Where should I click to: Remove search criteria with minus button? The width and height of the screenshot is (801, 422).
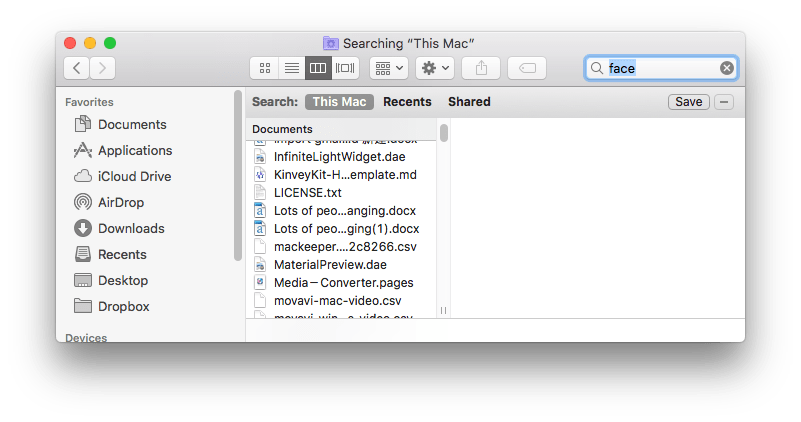coord(725,102)
